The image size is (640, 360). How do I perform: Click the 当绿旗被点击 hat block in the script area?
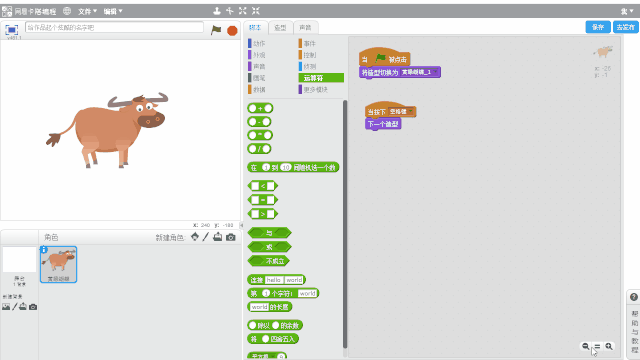[x=384, y=58]
